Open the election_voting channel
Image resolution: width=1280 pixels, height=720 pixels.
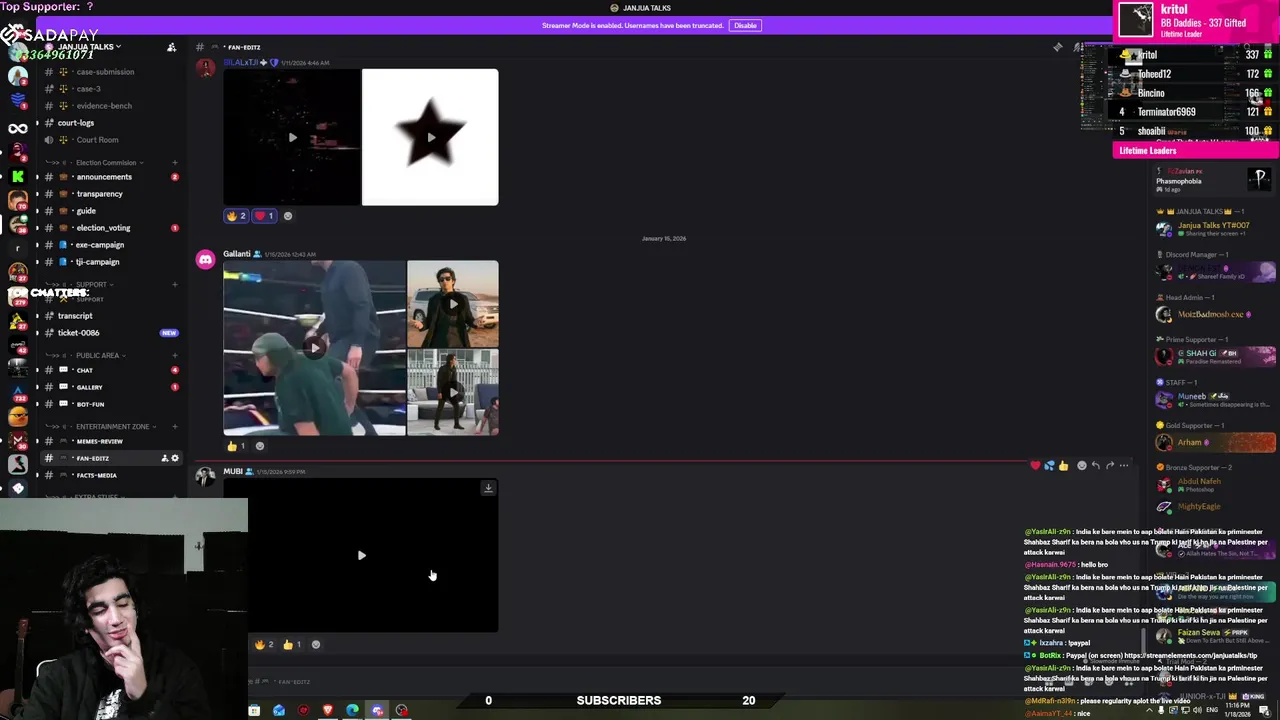103,228
